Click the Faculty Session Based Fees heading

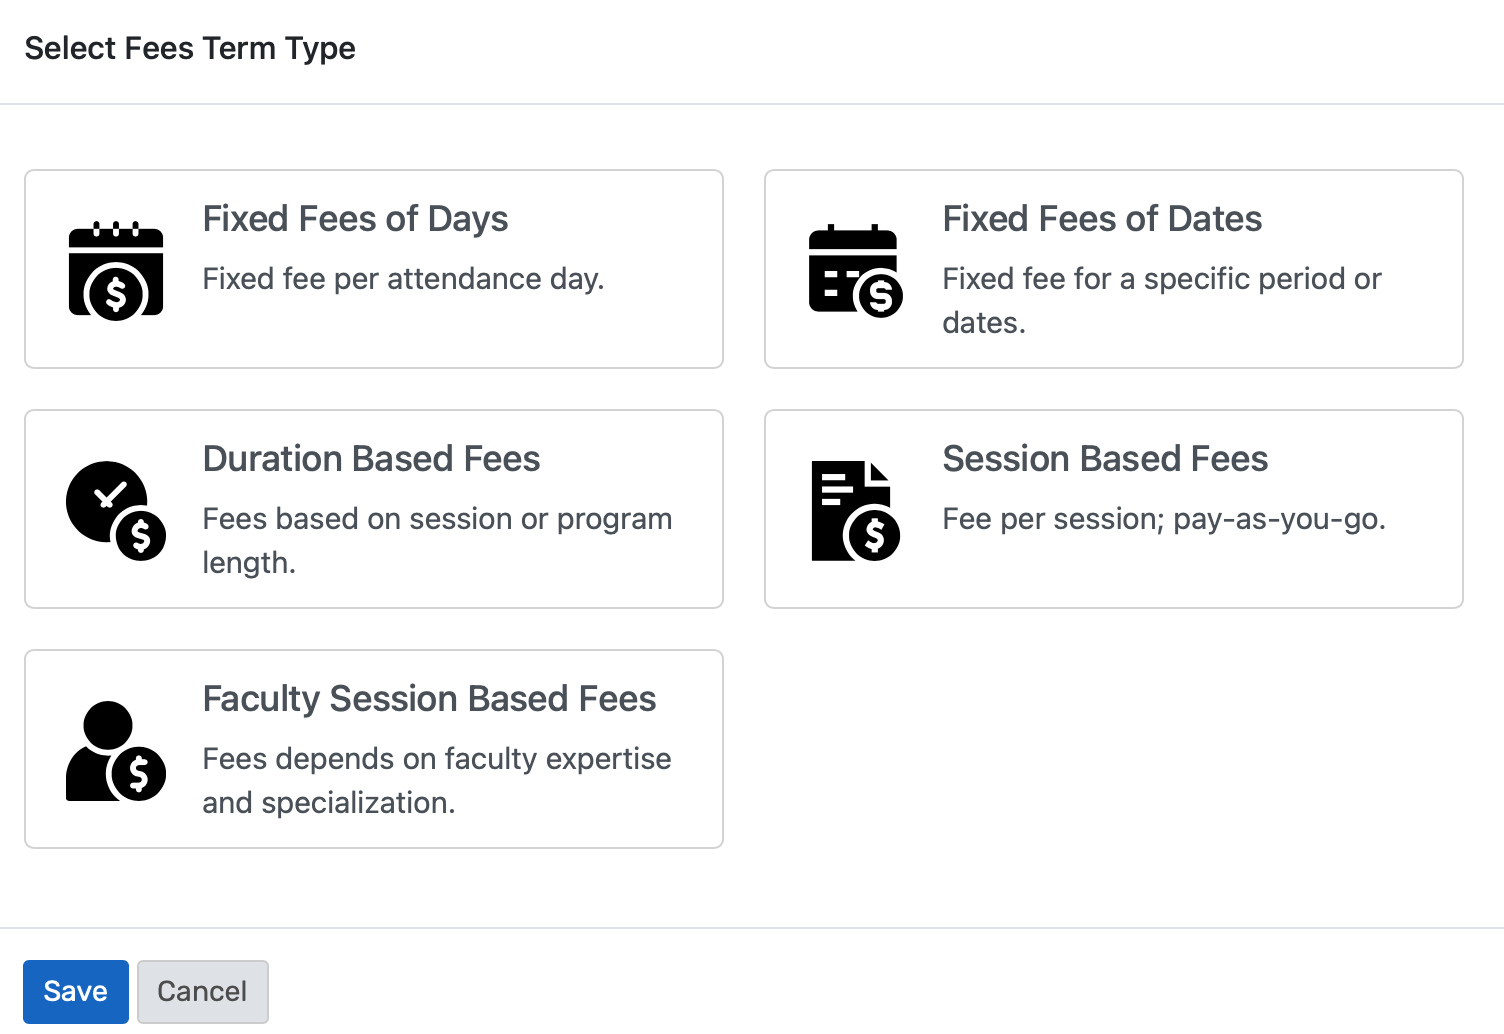pos(429,698)
